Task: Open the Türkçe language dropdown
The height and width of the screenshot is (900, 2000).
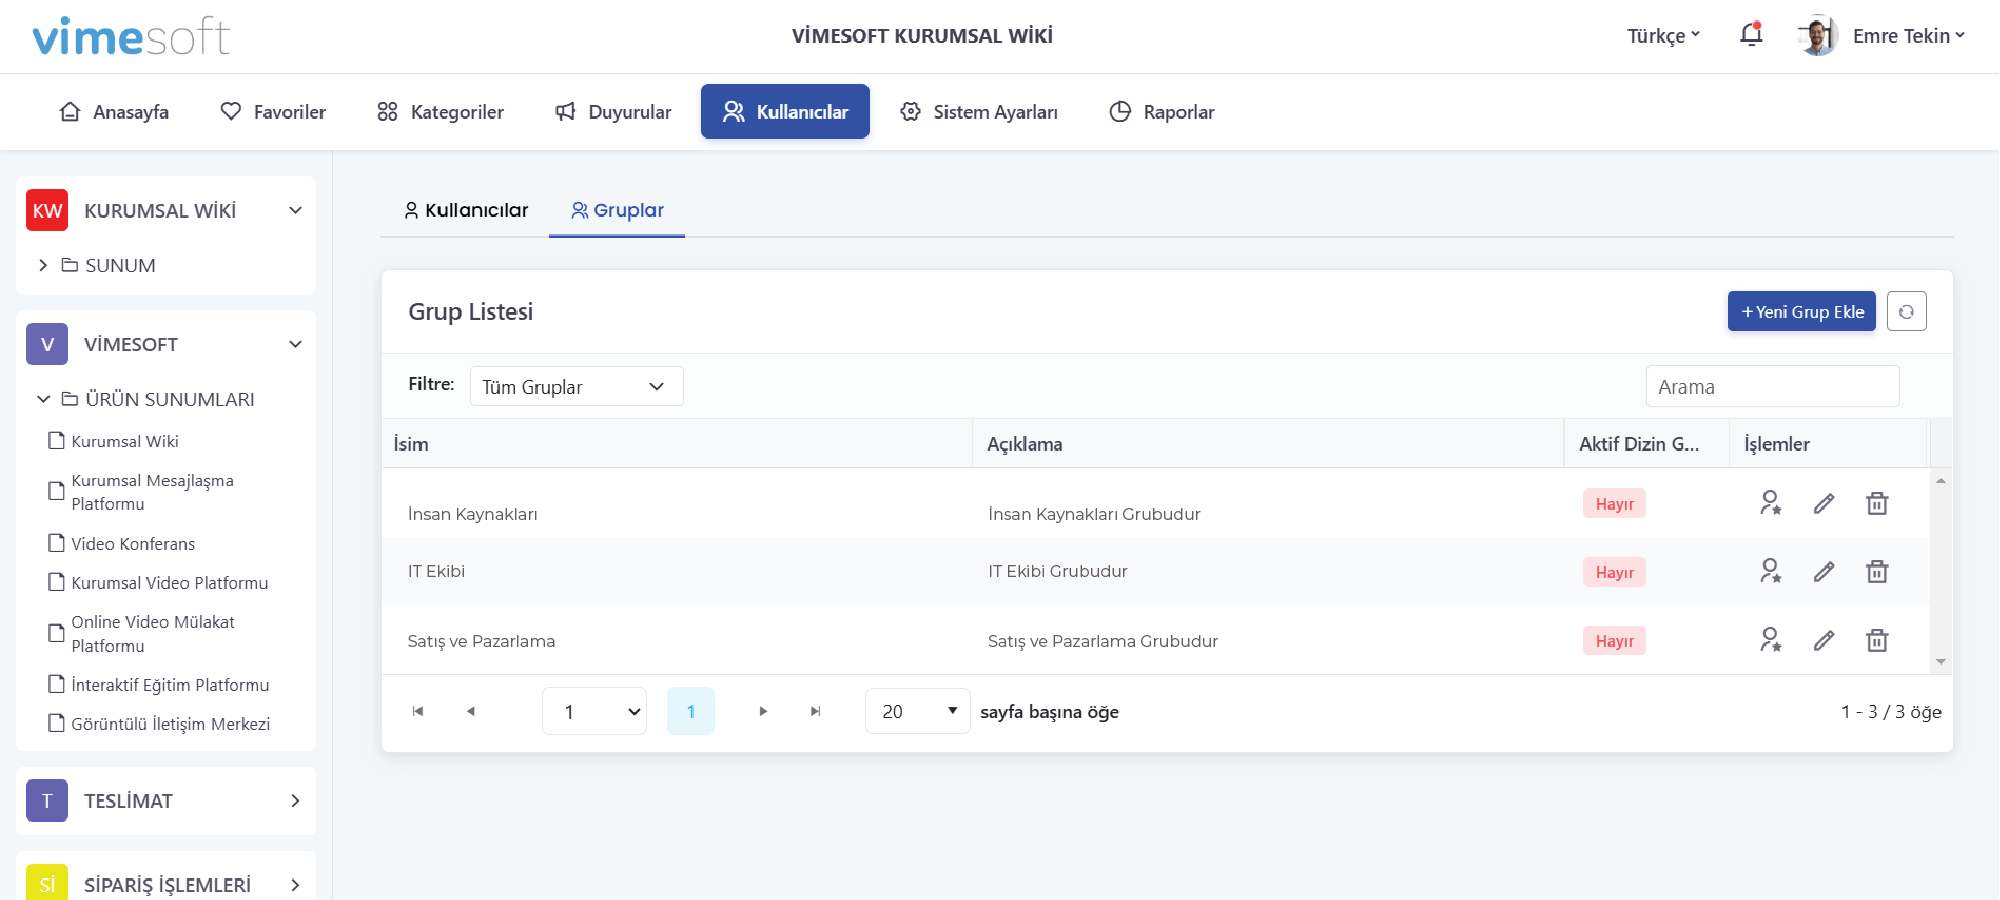Action: [1664, 36]
